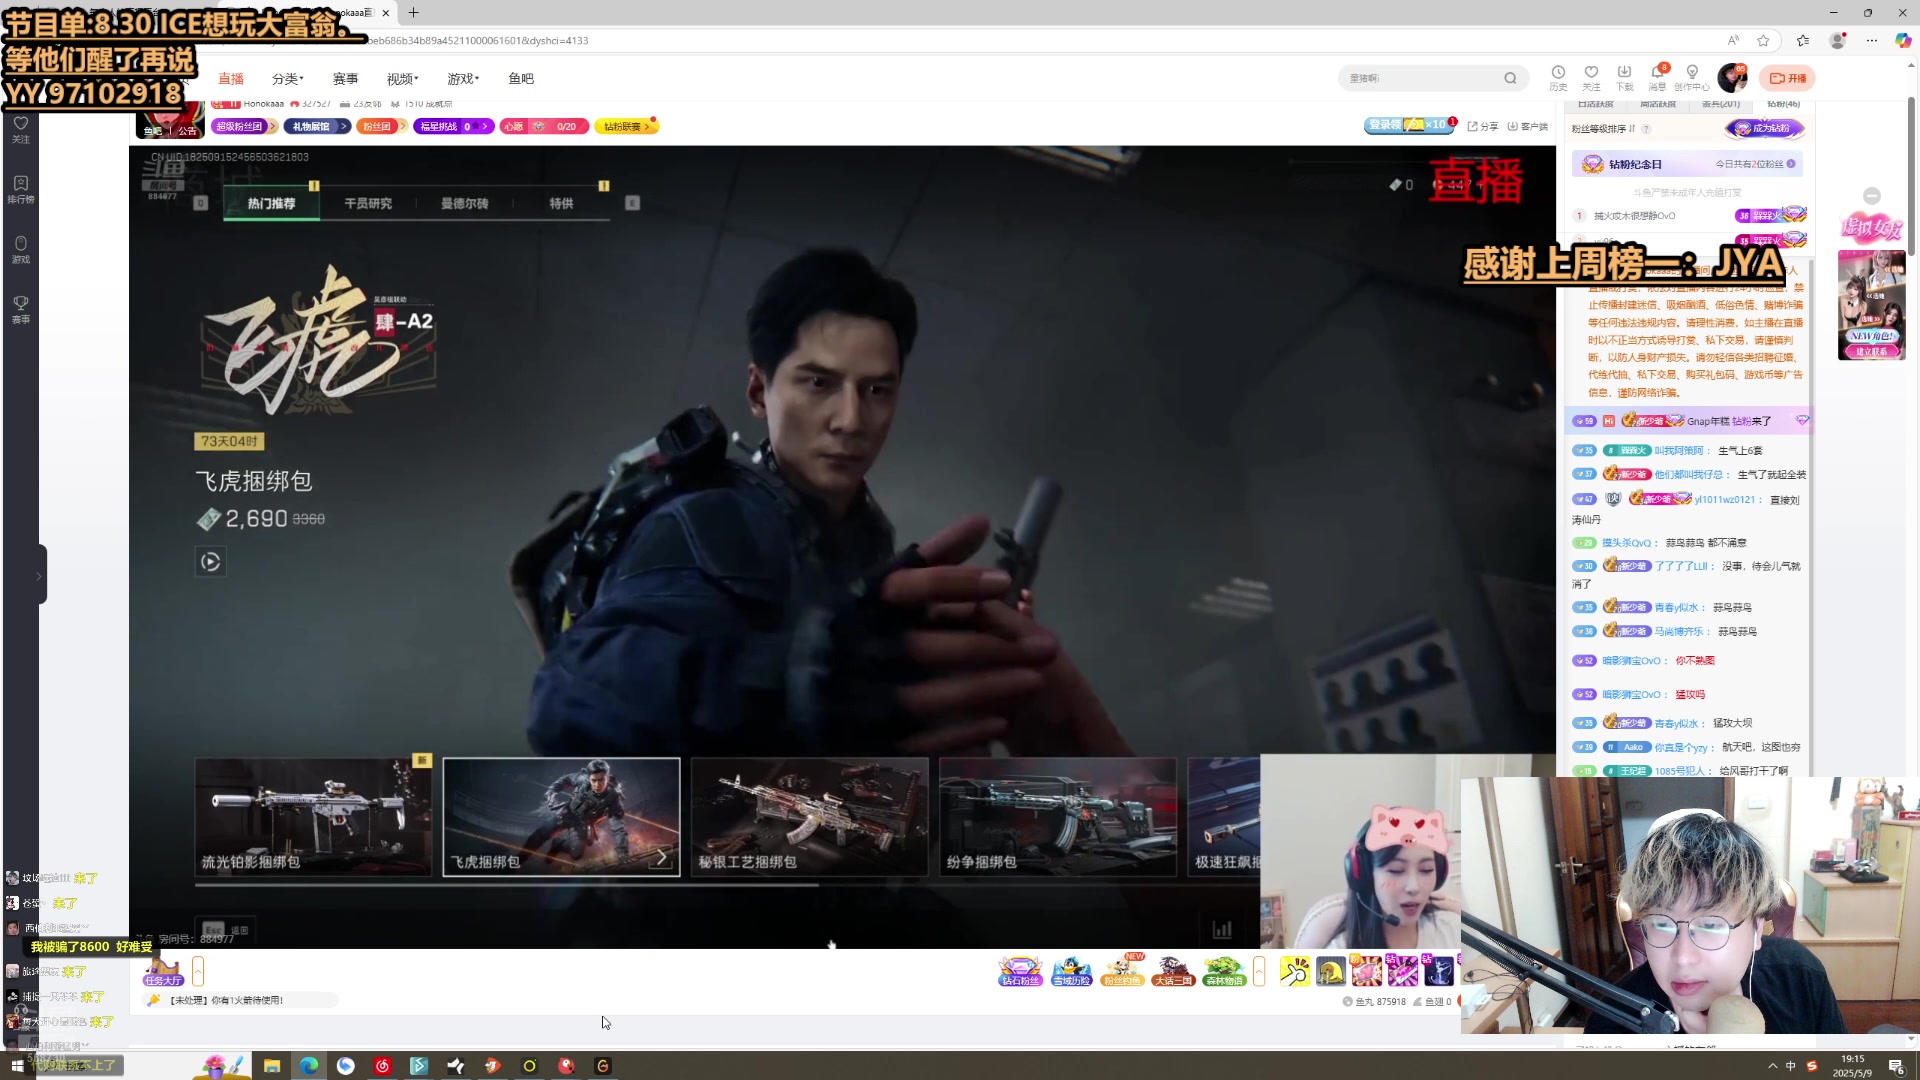The height and width of the screenshot is (1080, 1920).
Task: Expand the 分类 dropdown menu
Action: click(x=287, y=79)
